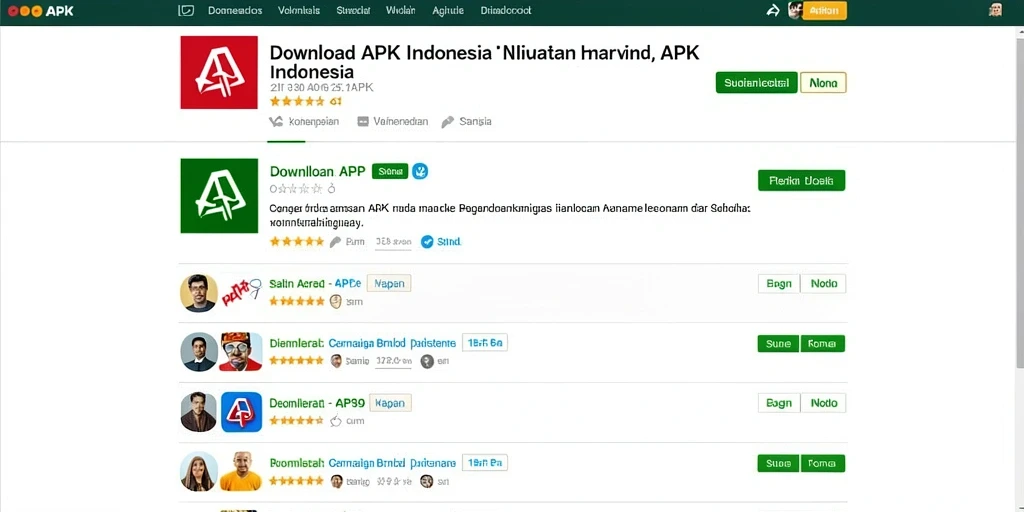The width and height of the screenshot is (1024, 512).
Task: Click the star rating under header title
Action: (297, 101)
